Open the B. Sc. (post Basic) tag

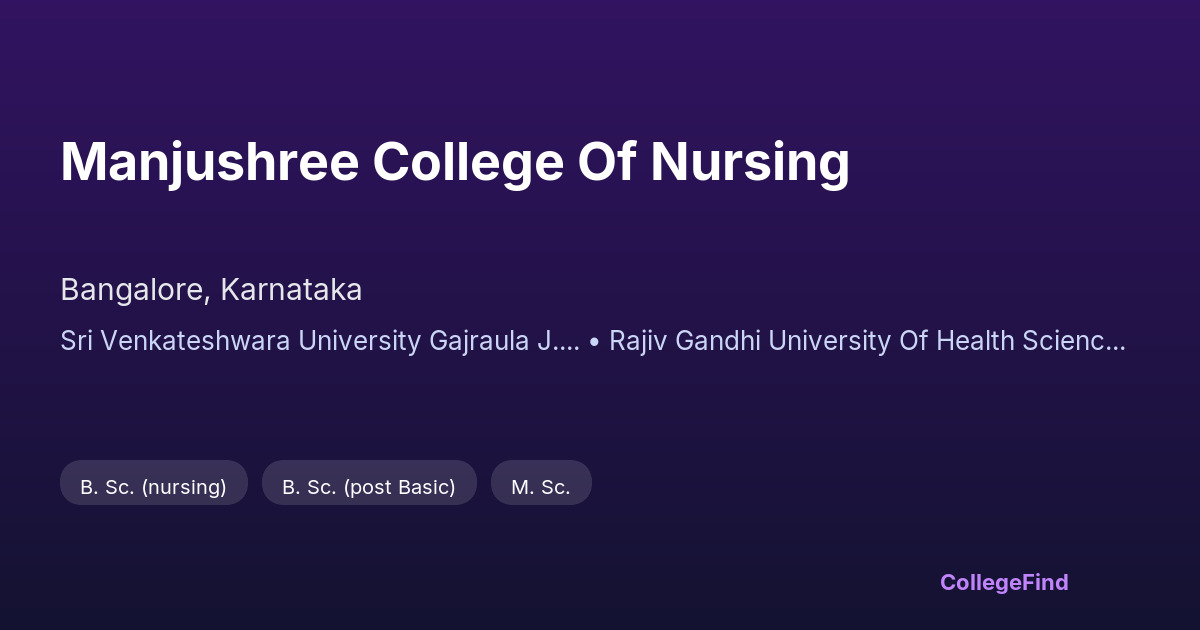(369, 487)
